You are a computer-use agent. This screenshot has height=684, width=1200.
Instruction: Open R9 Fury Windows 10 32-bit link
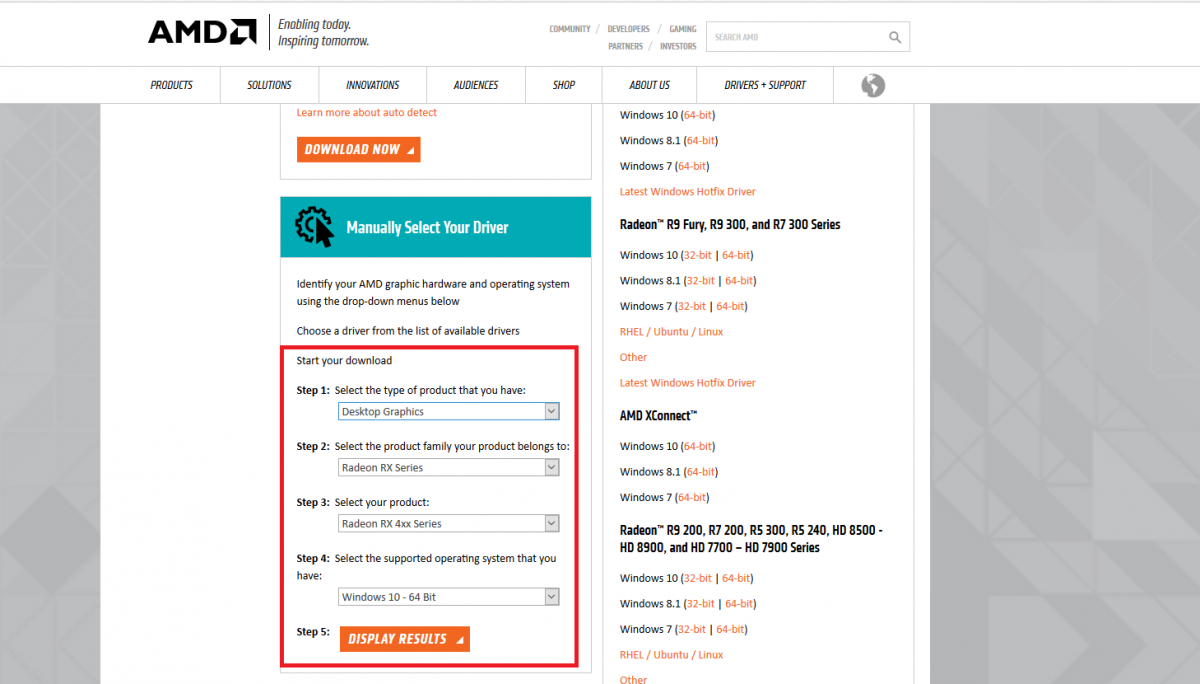pos(698,255)
